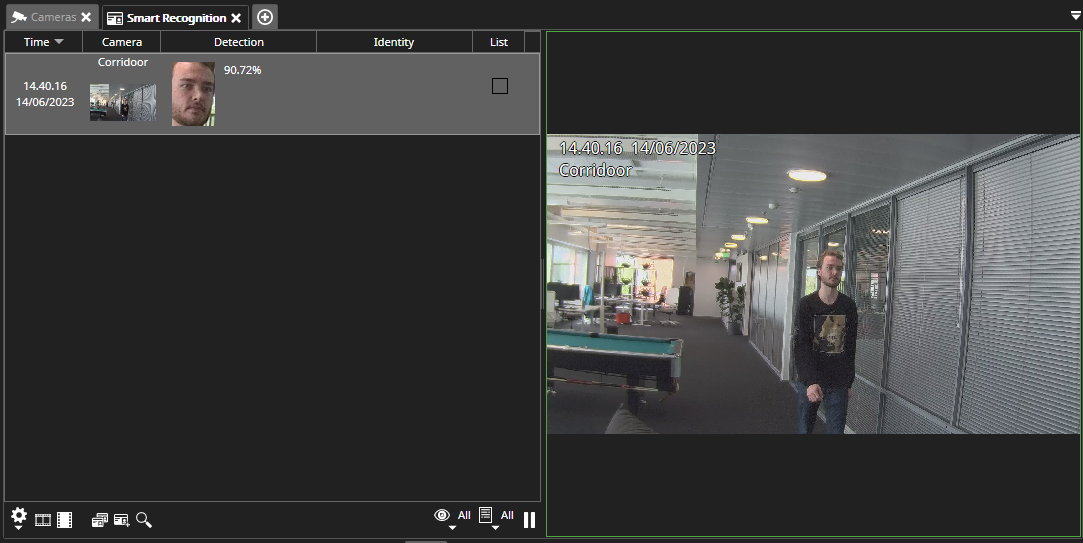The width and height of the screenshot is (1083, 543).
Task: Expand the top-right panel dropdown arrow
Action: click(1074, 15)
